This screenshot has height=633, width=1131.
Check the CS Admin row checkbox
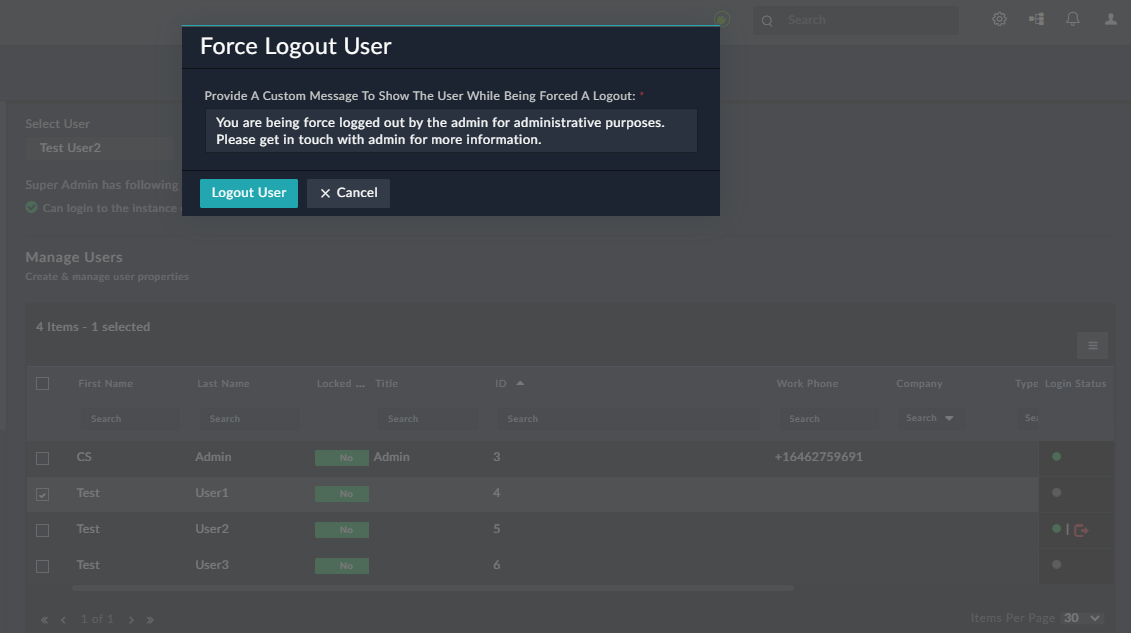pyautogui.click(x=42, y=458)
